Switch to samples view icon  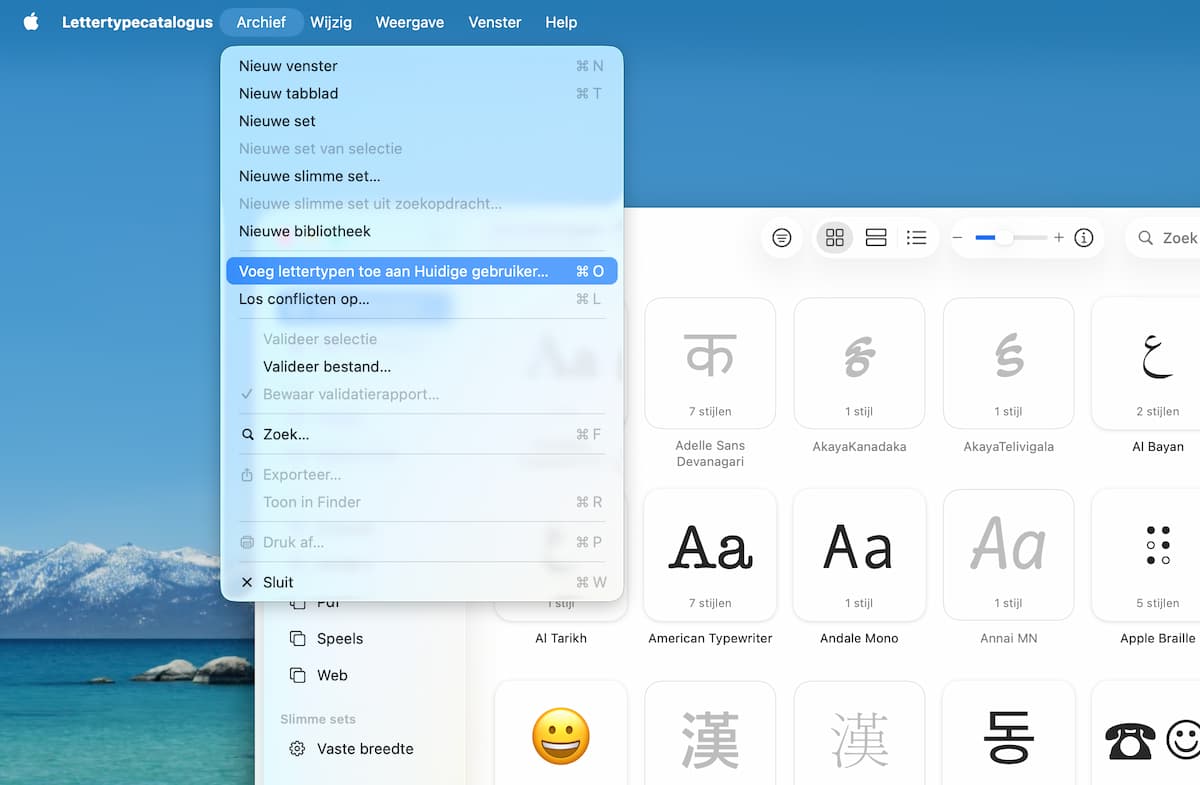click(876, 238)
